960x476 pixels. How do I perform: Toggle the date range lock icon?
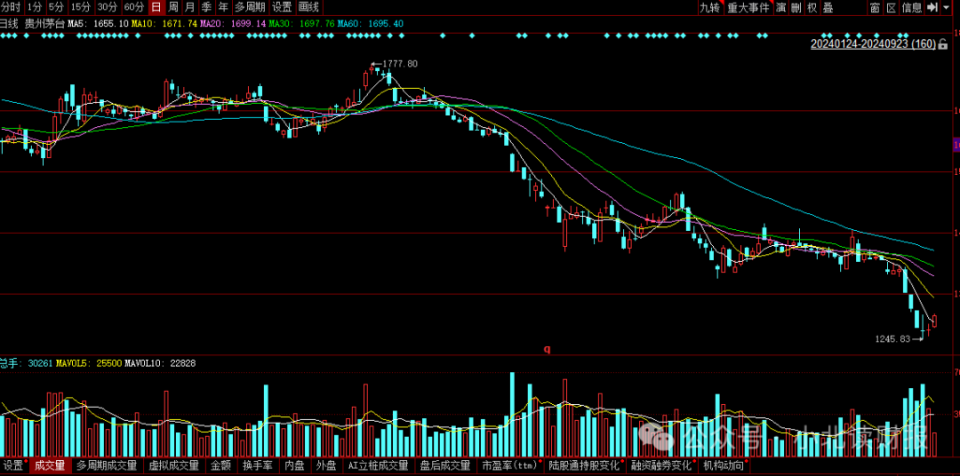[945, 44]
